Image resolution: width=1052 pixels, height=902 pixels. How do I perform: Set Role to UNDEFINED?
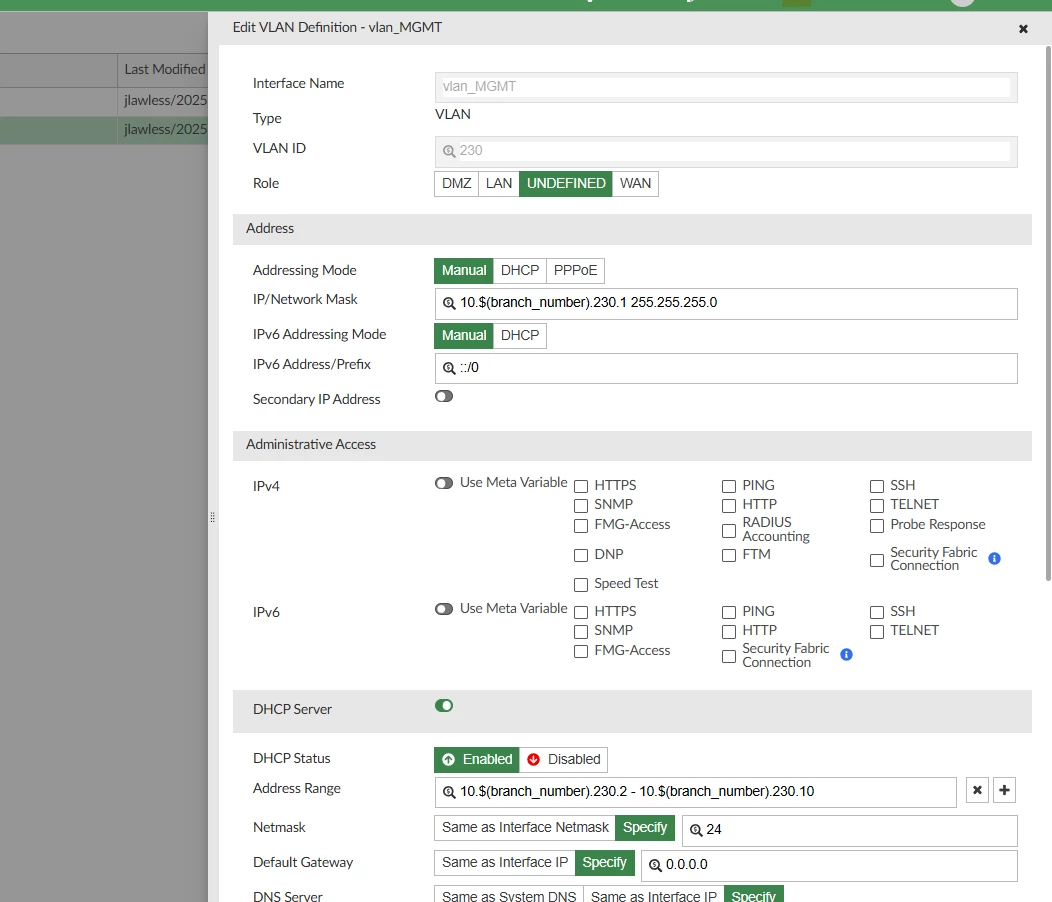[566, 184]
